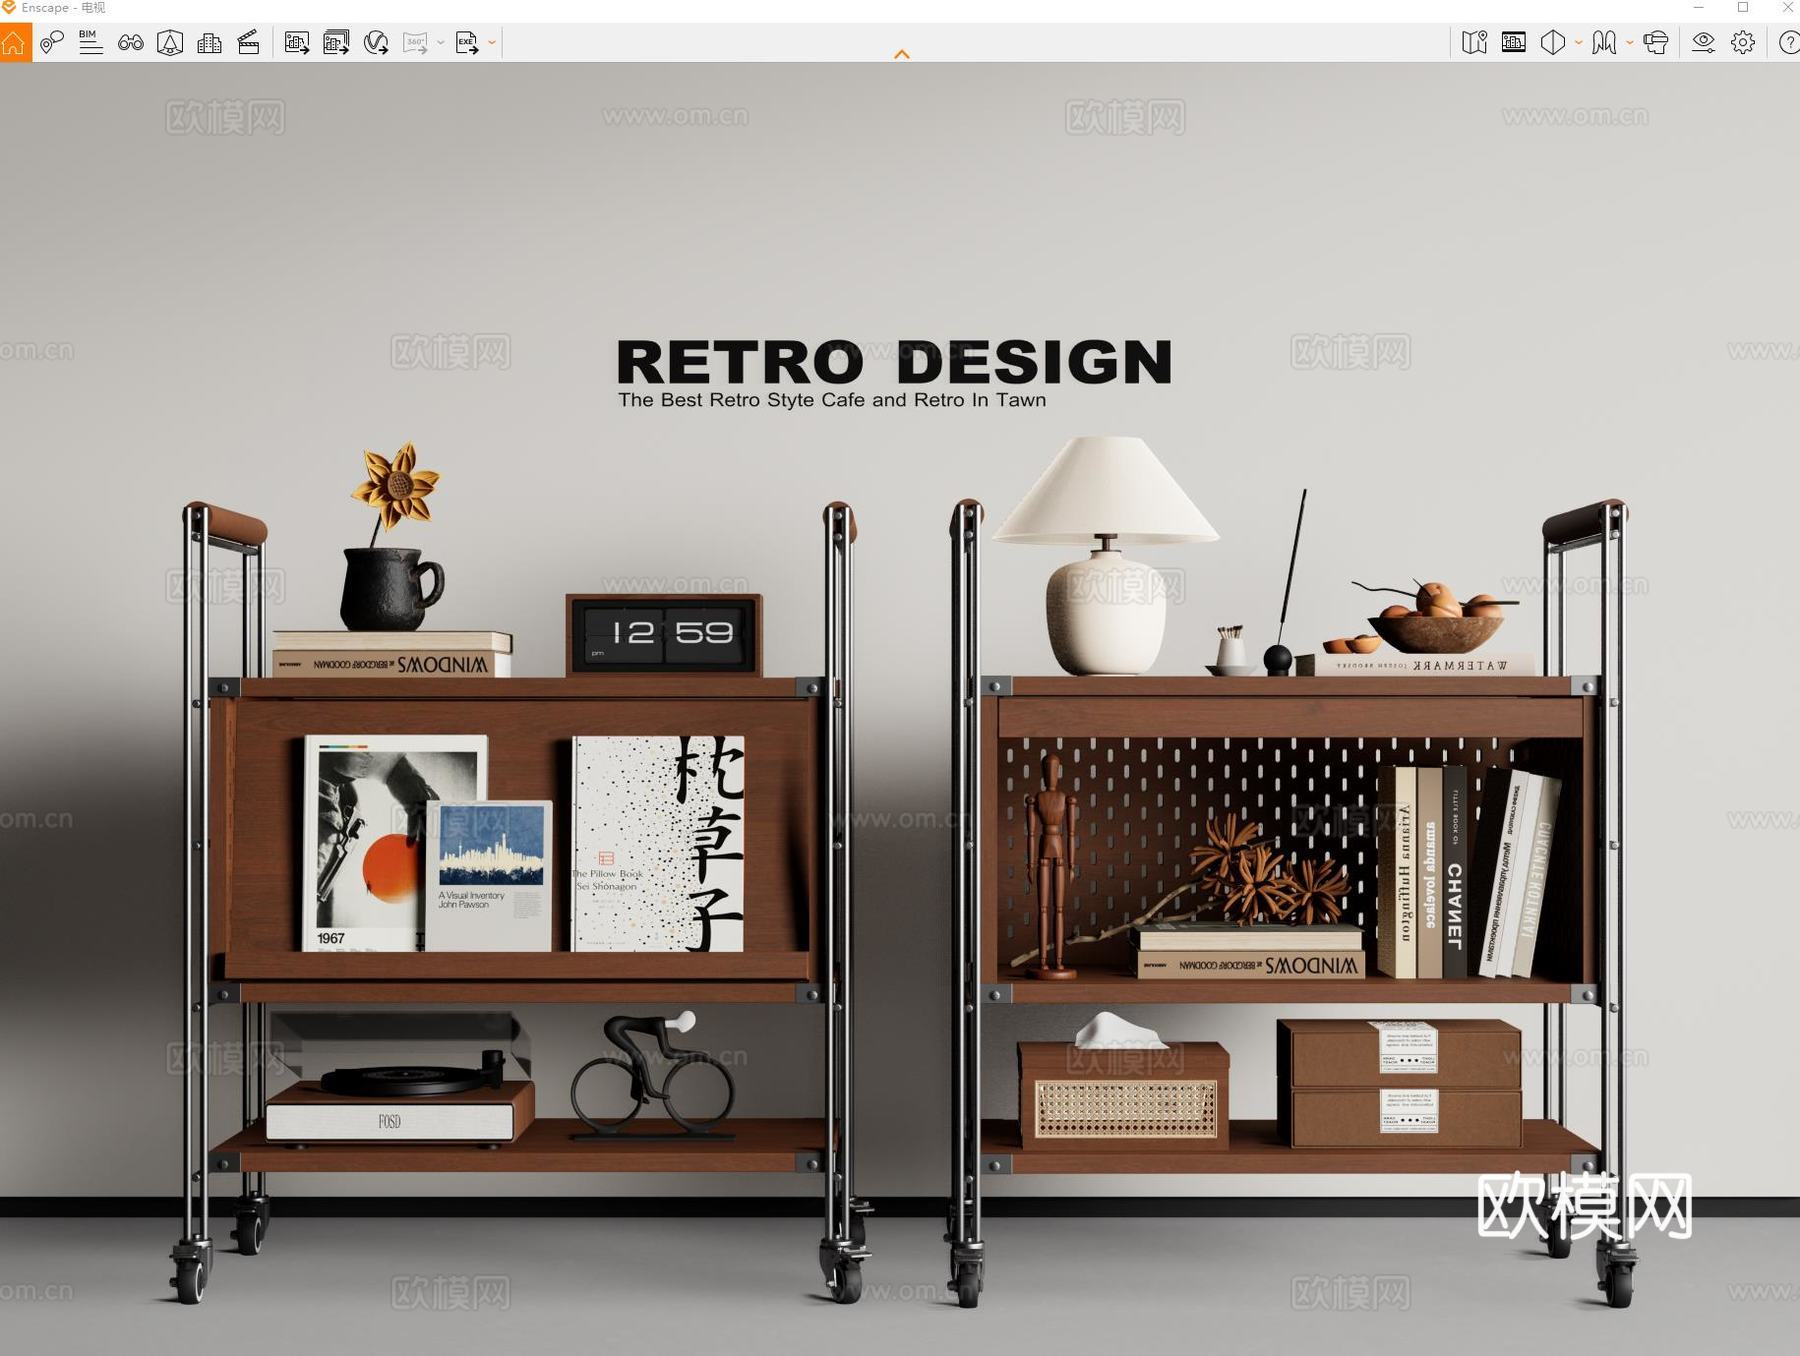
Task: Toggle Fly or Walk mode wings icon
Action: pos(1604,43)
